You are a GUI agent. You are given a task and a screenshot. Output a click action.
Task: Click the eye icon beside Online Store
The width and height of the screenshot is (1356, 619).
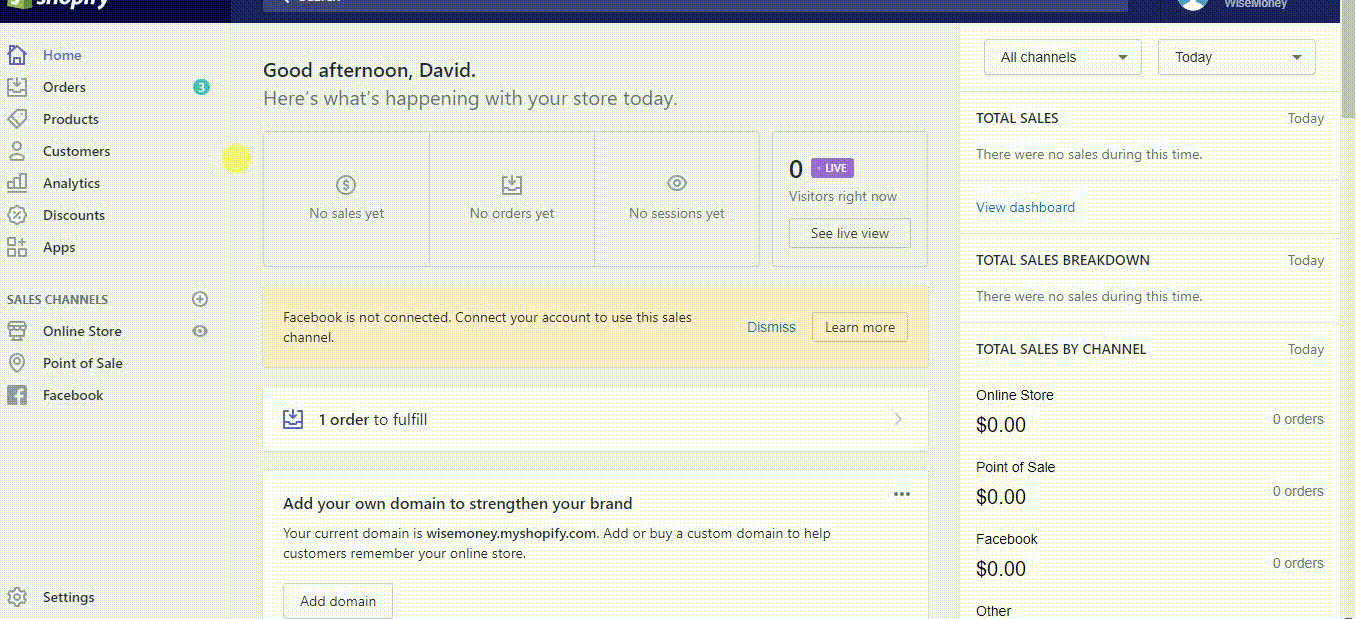(200, 331)
